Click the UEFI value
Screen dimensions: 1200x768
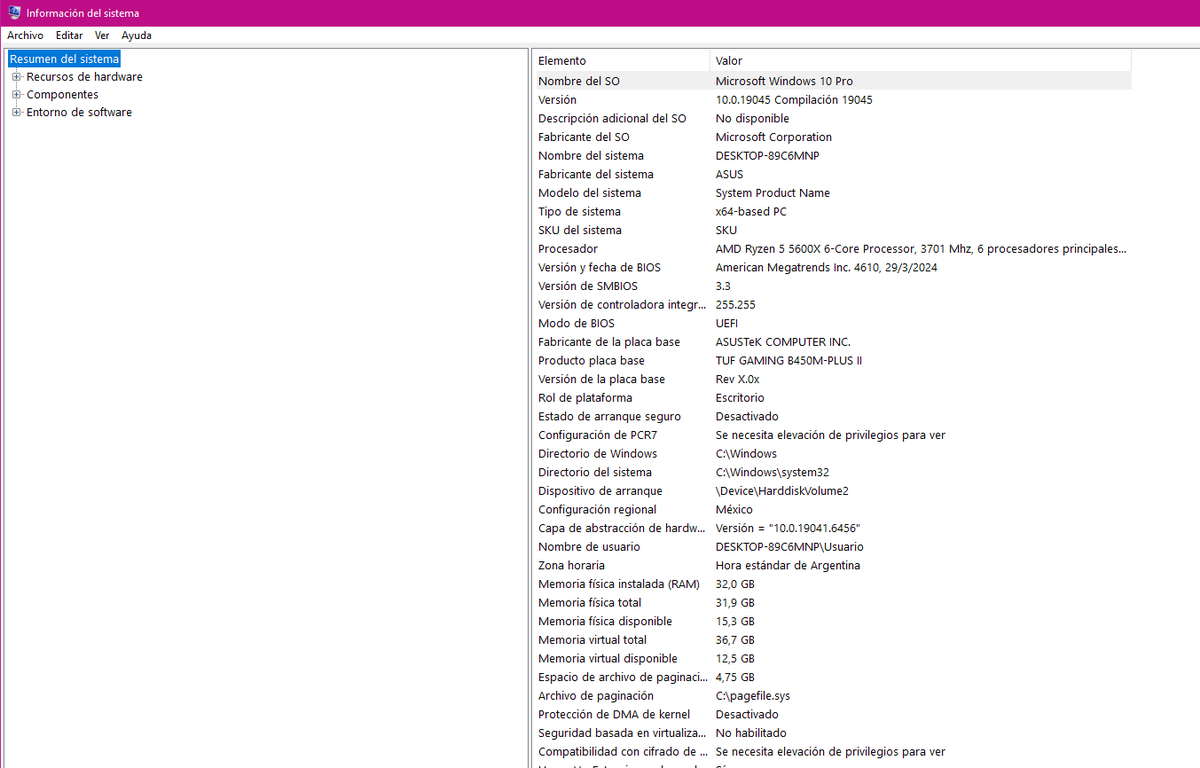click(x=727, y=324)
